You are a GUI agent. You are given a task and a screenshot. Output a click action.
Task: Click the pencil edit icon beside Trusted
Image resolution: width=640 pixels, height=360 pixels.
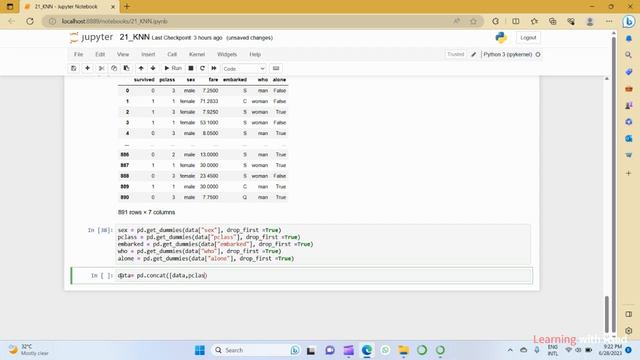pyautogui.click(x=473, y=54)
